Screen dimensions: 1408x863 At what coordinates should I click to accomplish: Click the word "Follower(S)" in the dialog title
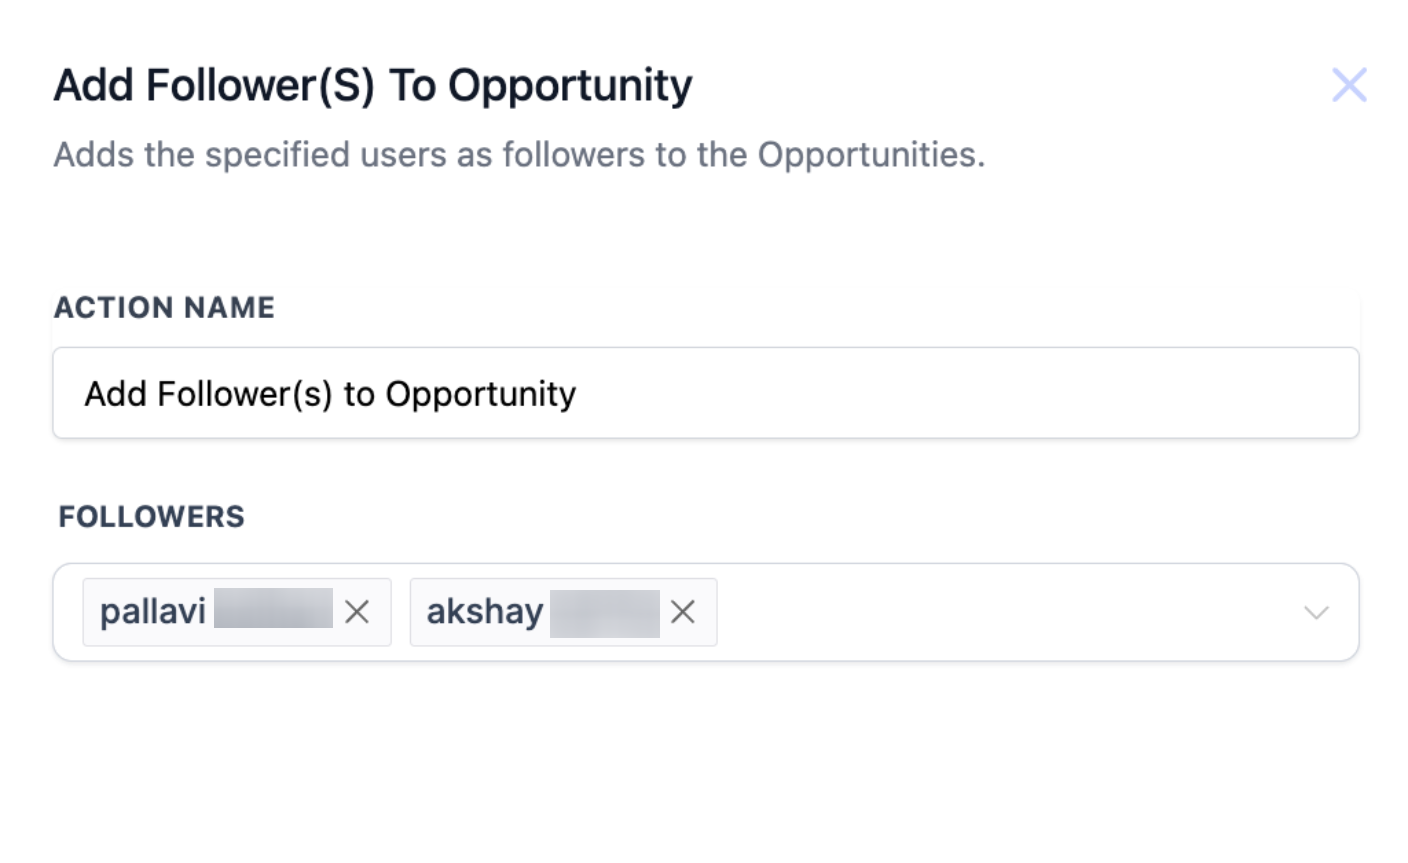[260, 86]
